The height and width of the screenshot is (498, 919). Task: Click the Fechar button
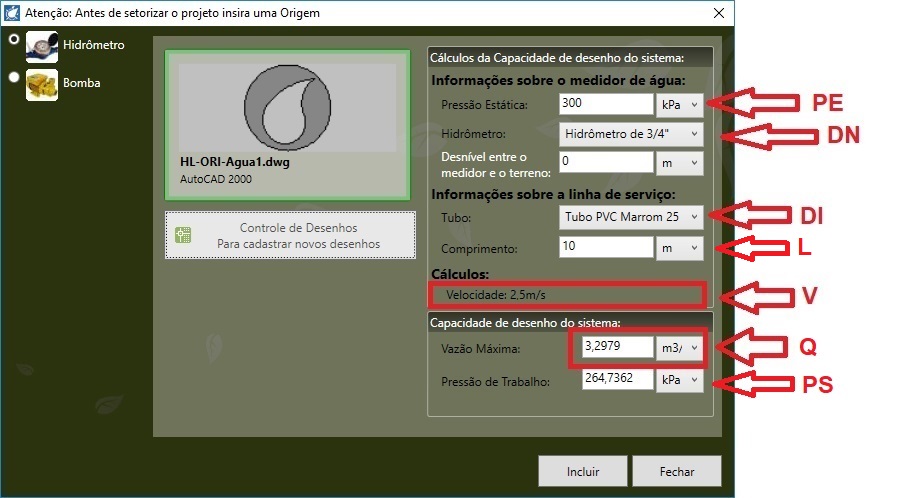pyautogui.click(x=677, y=471)
